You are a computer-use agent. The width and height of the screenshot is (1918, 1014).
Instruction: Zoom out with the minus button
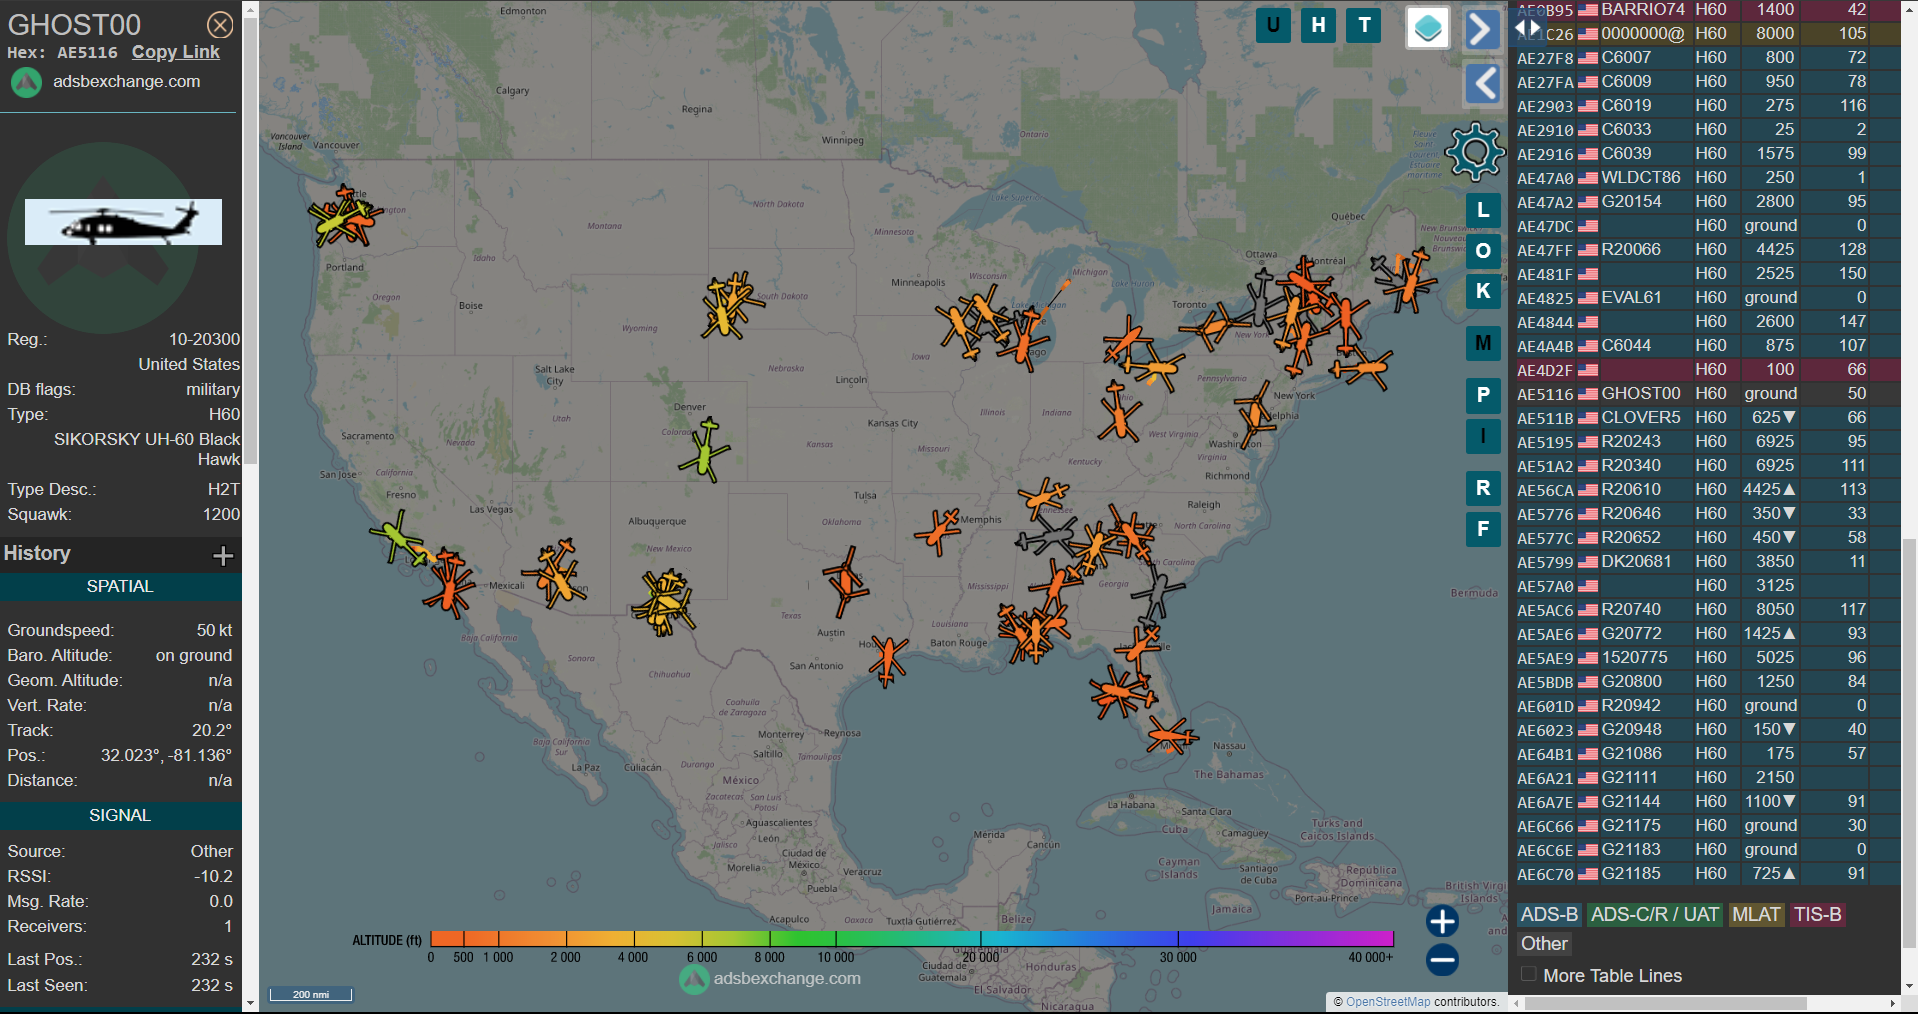pos(1442,960)
